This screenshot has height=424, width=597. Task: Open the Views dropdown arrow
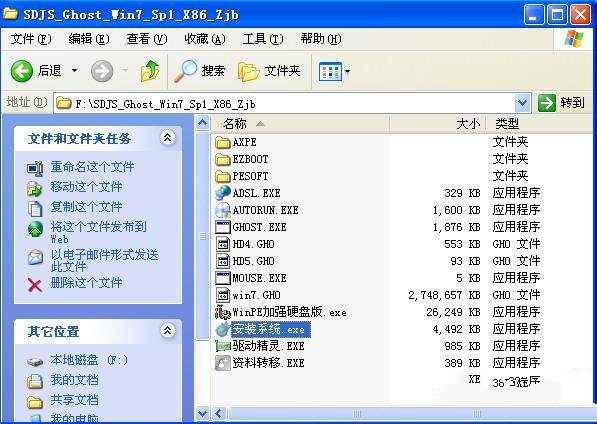[347, 71]
